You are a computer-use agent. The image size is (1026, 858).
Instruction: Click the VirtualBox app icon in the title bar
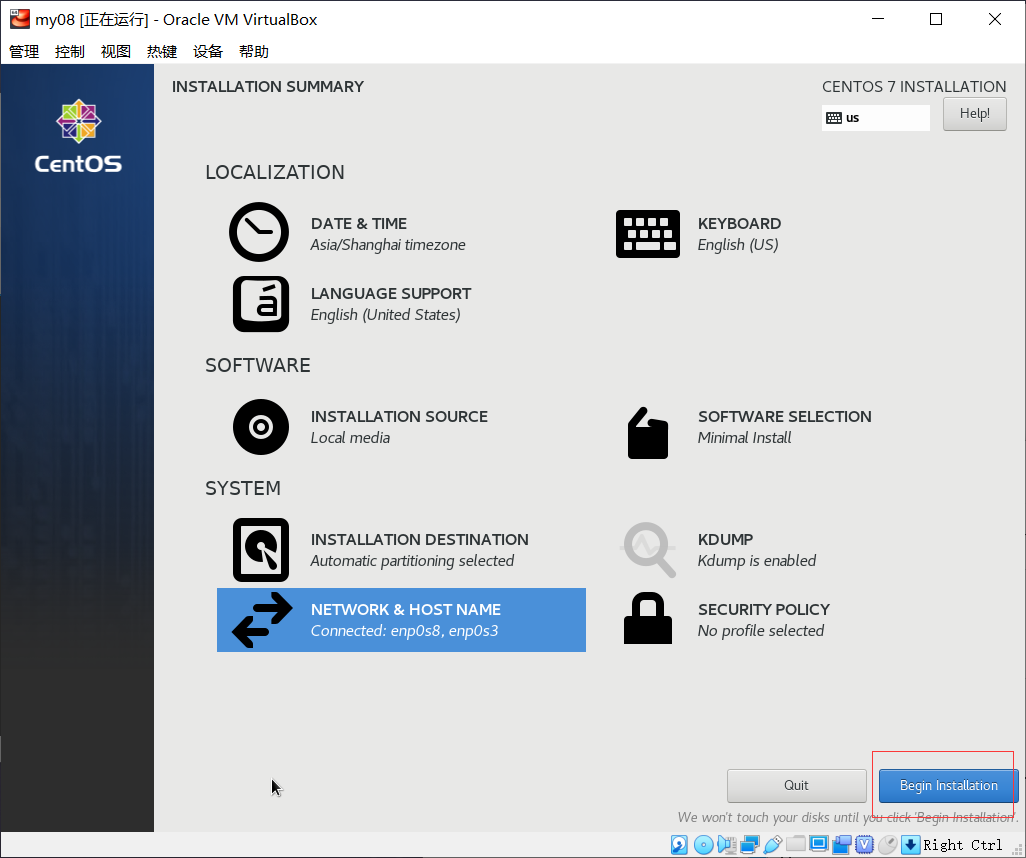click(20, 19)
